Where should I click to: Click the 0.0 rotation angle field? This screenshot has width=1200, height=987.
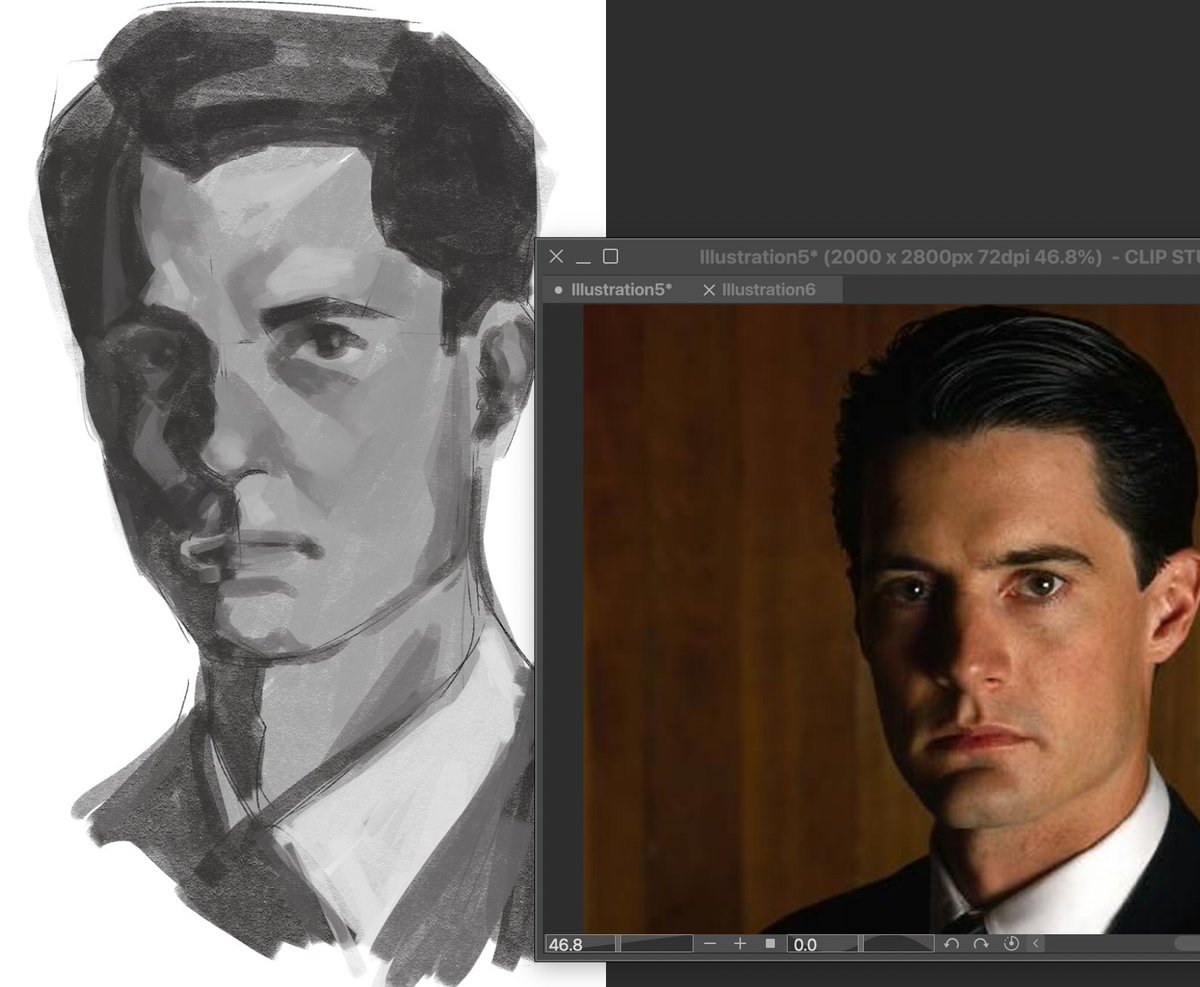click(x=822, y=943)
